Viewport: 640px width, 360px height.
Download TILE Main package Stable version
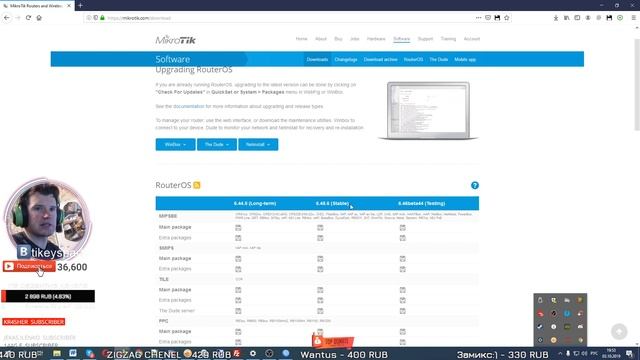point(320,290)
